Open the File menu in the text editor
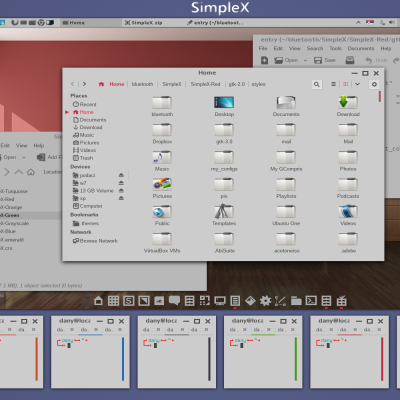 (x=263, y=48)
